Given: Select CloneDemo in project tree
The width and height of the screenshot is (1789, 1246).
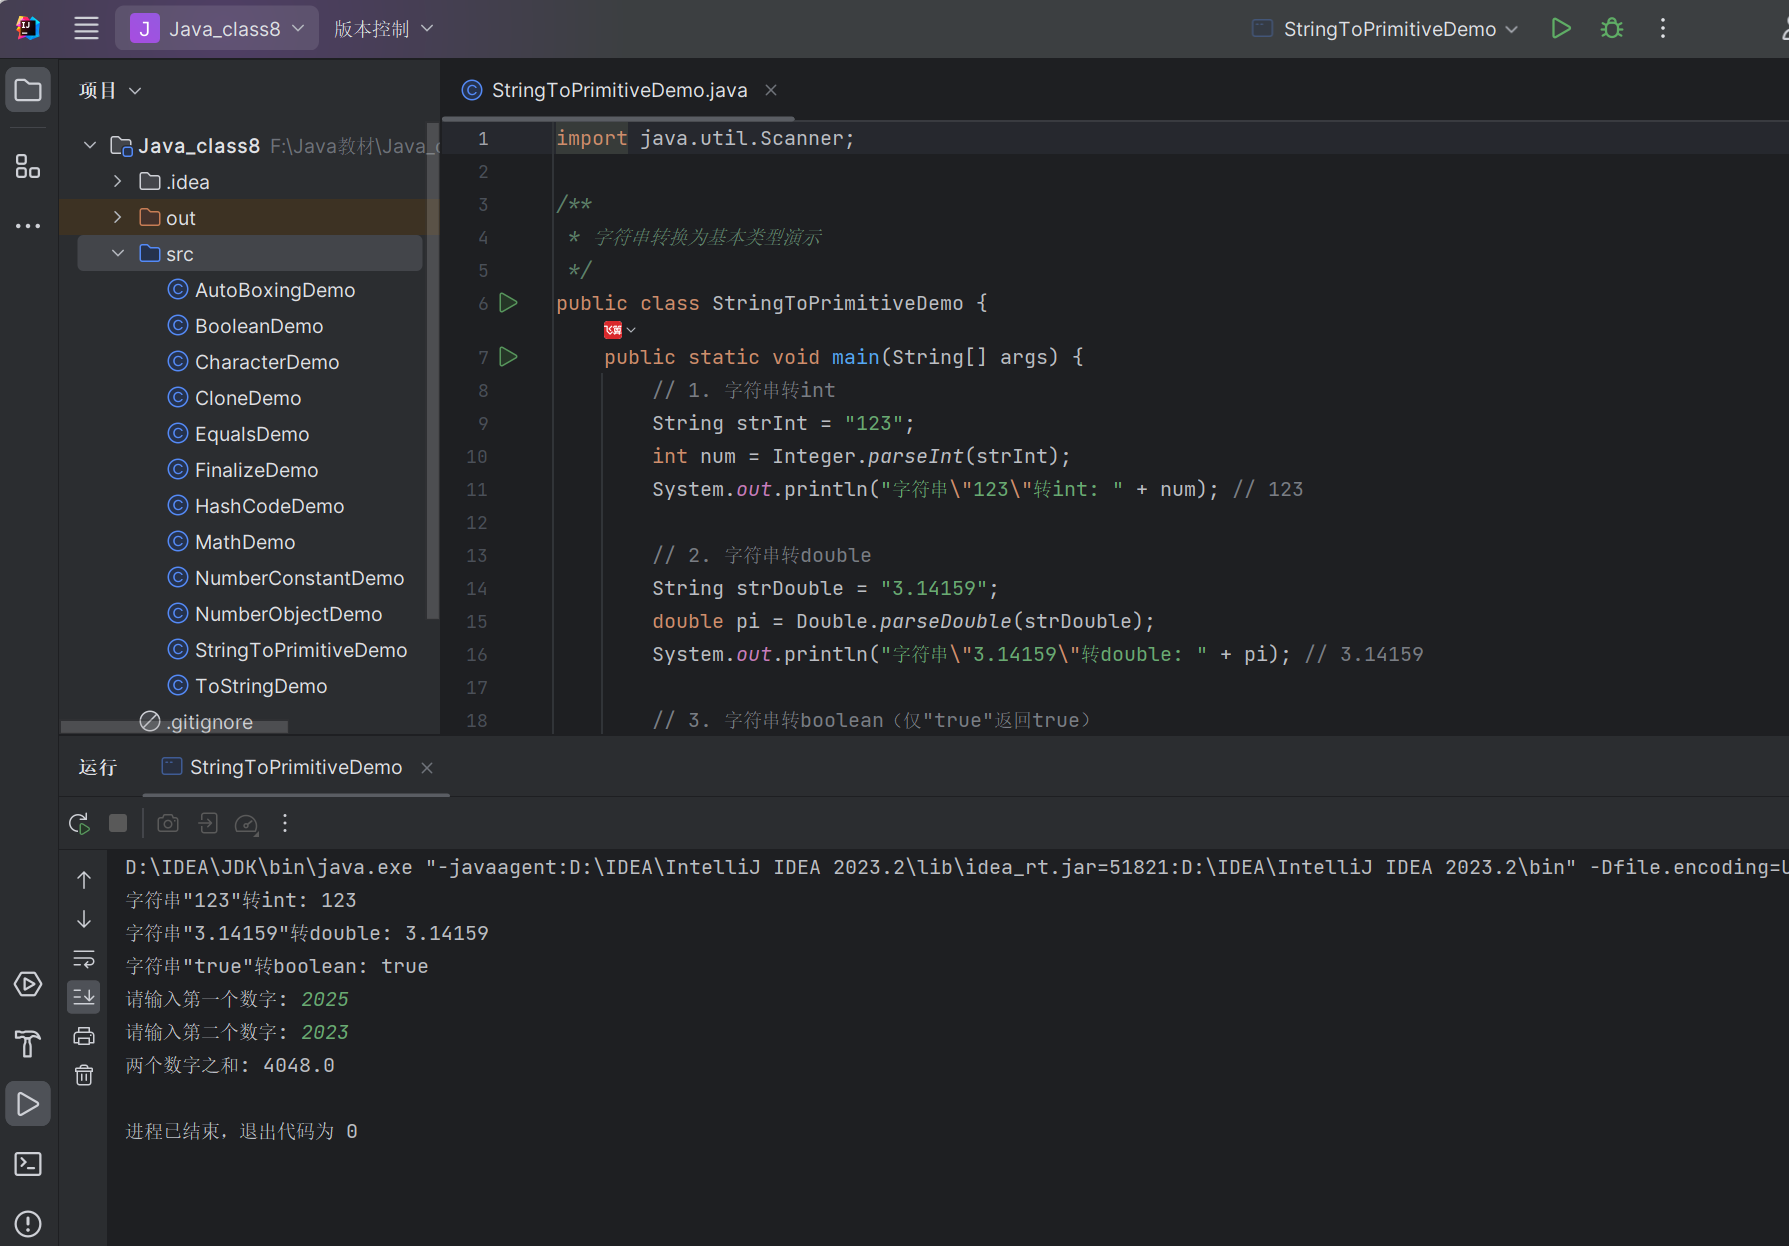Looking at the screenshot, I should click(248, 398).
